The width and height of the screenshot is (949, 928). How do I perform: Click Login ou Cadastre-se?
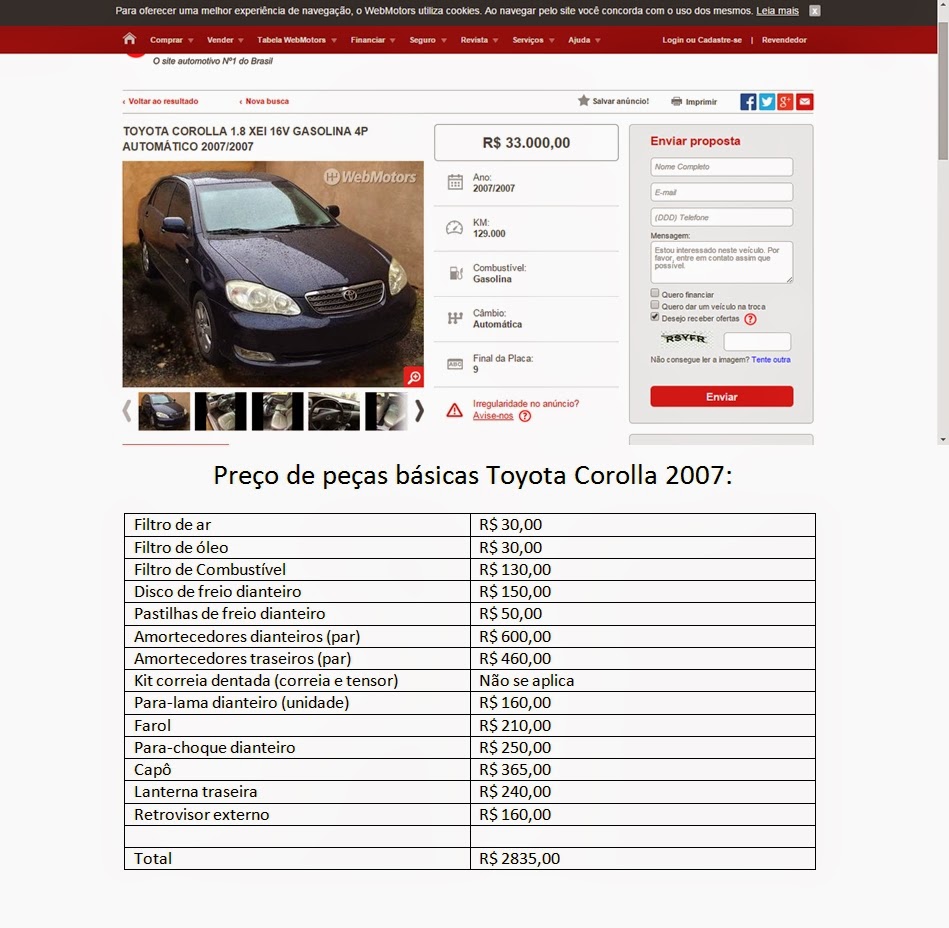701,40
